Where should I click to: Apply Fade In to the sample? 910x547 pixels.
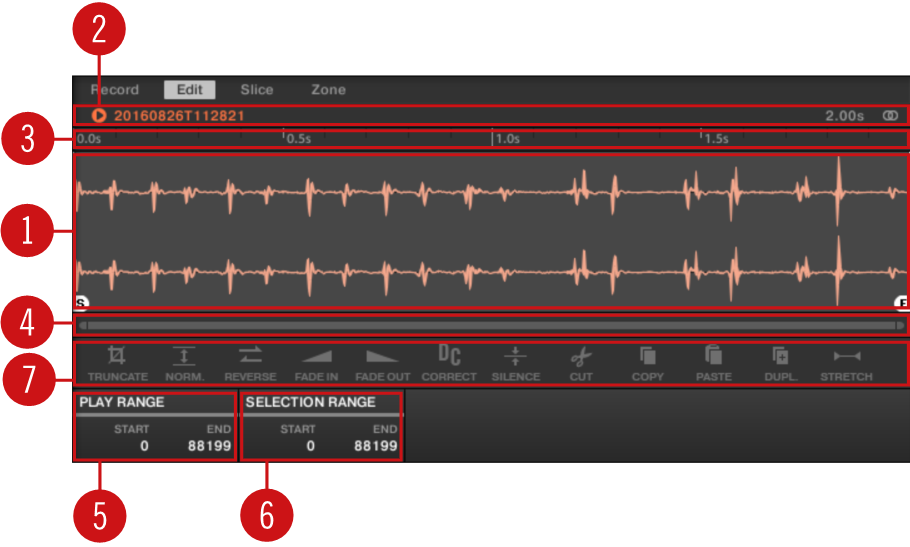pyautogui.click(x=316, y=356)
